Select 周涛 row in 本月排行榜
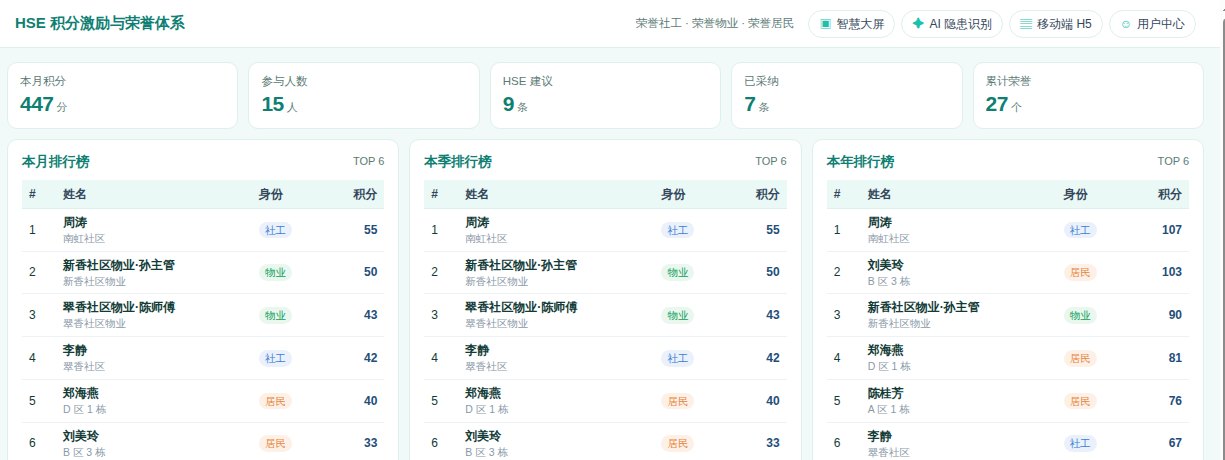 coord(203,230)
